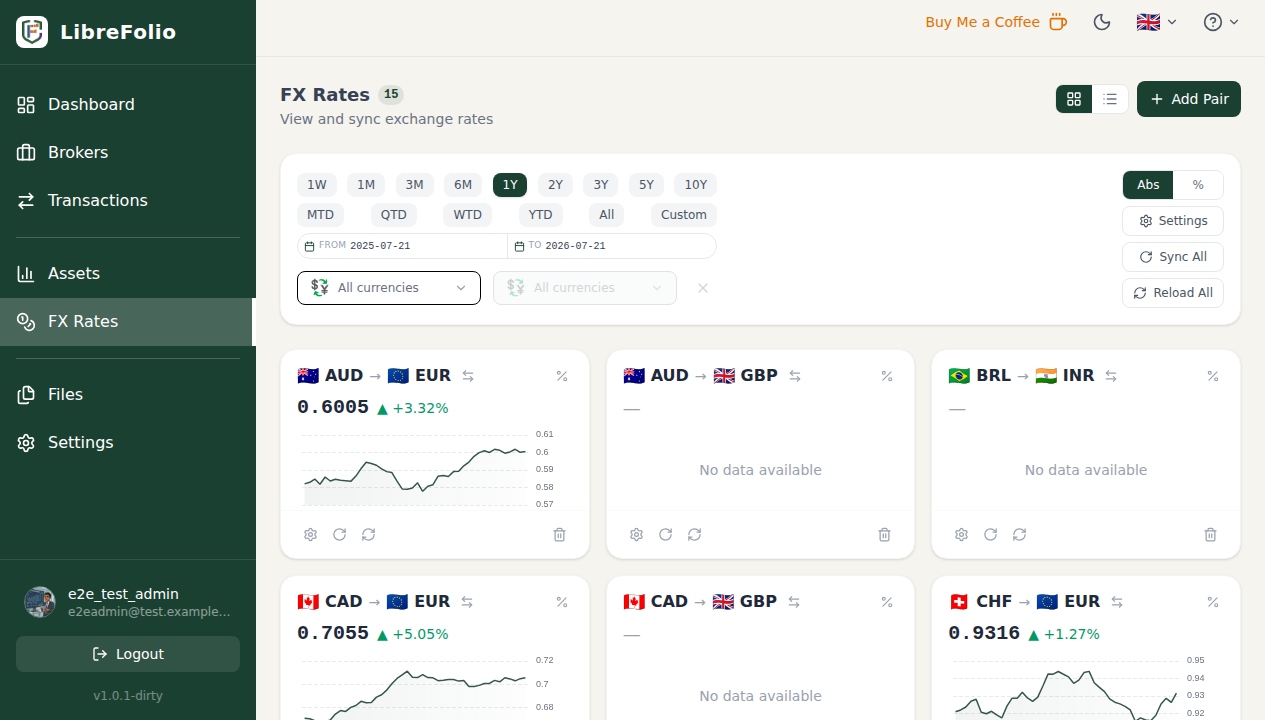Choose YTD period preset

[x=540, y=215]
